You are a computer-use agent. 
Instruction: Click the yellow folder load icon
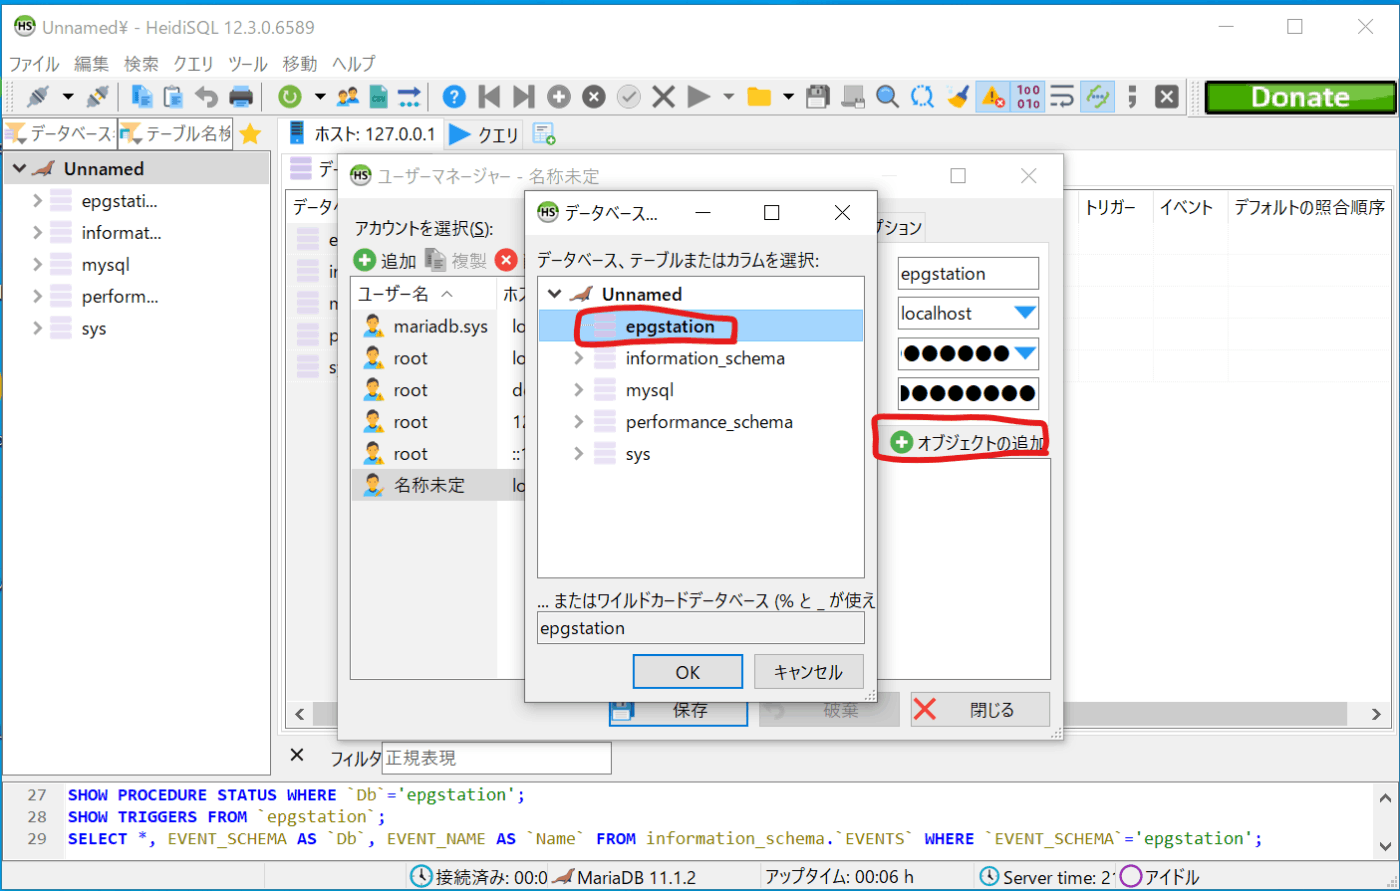coord(759,97)
